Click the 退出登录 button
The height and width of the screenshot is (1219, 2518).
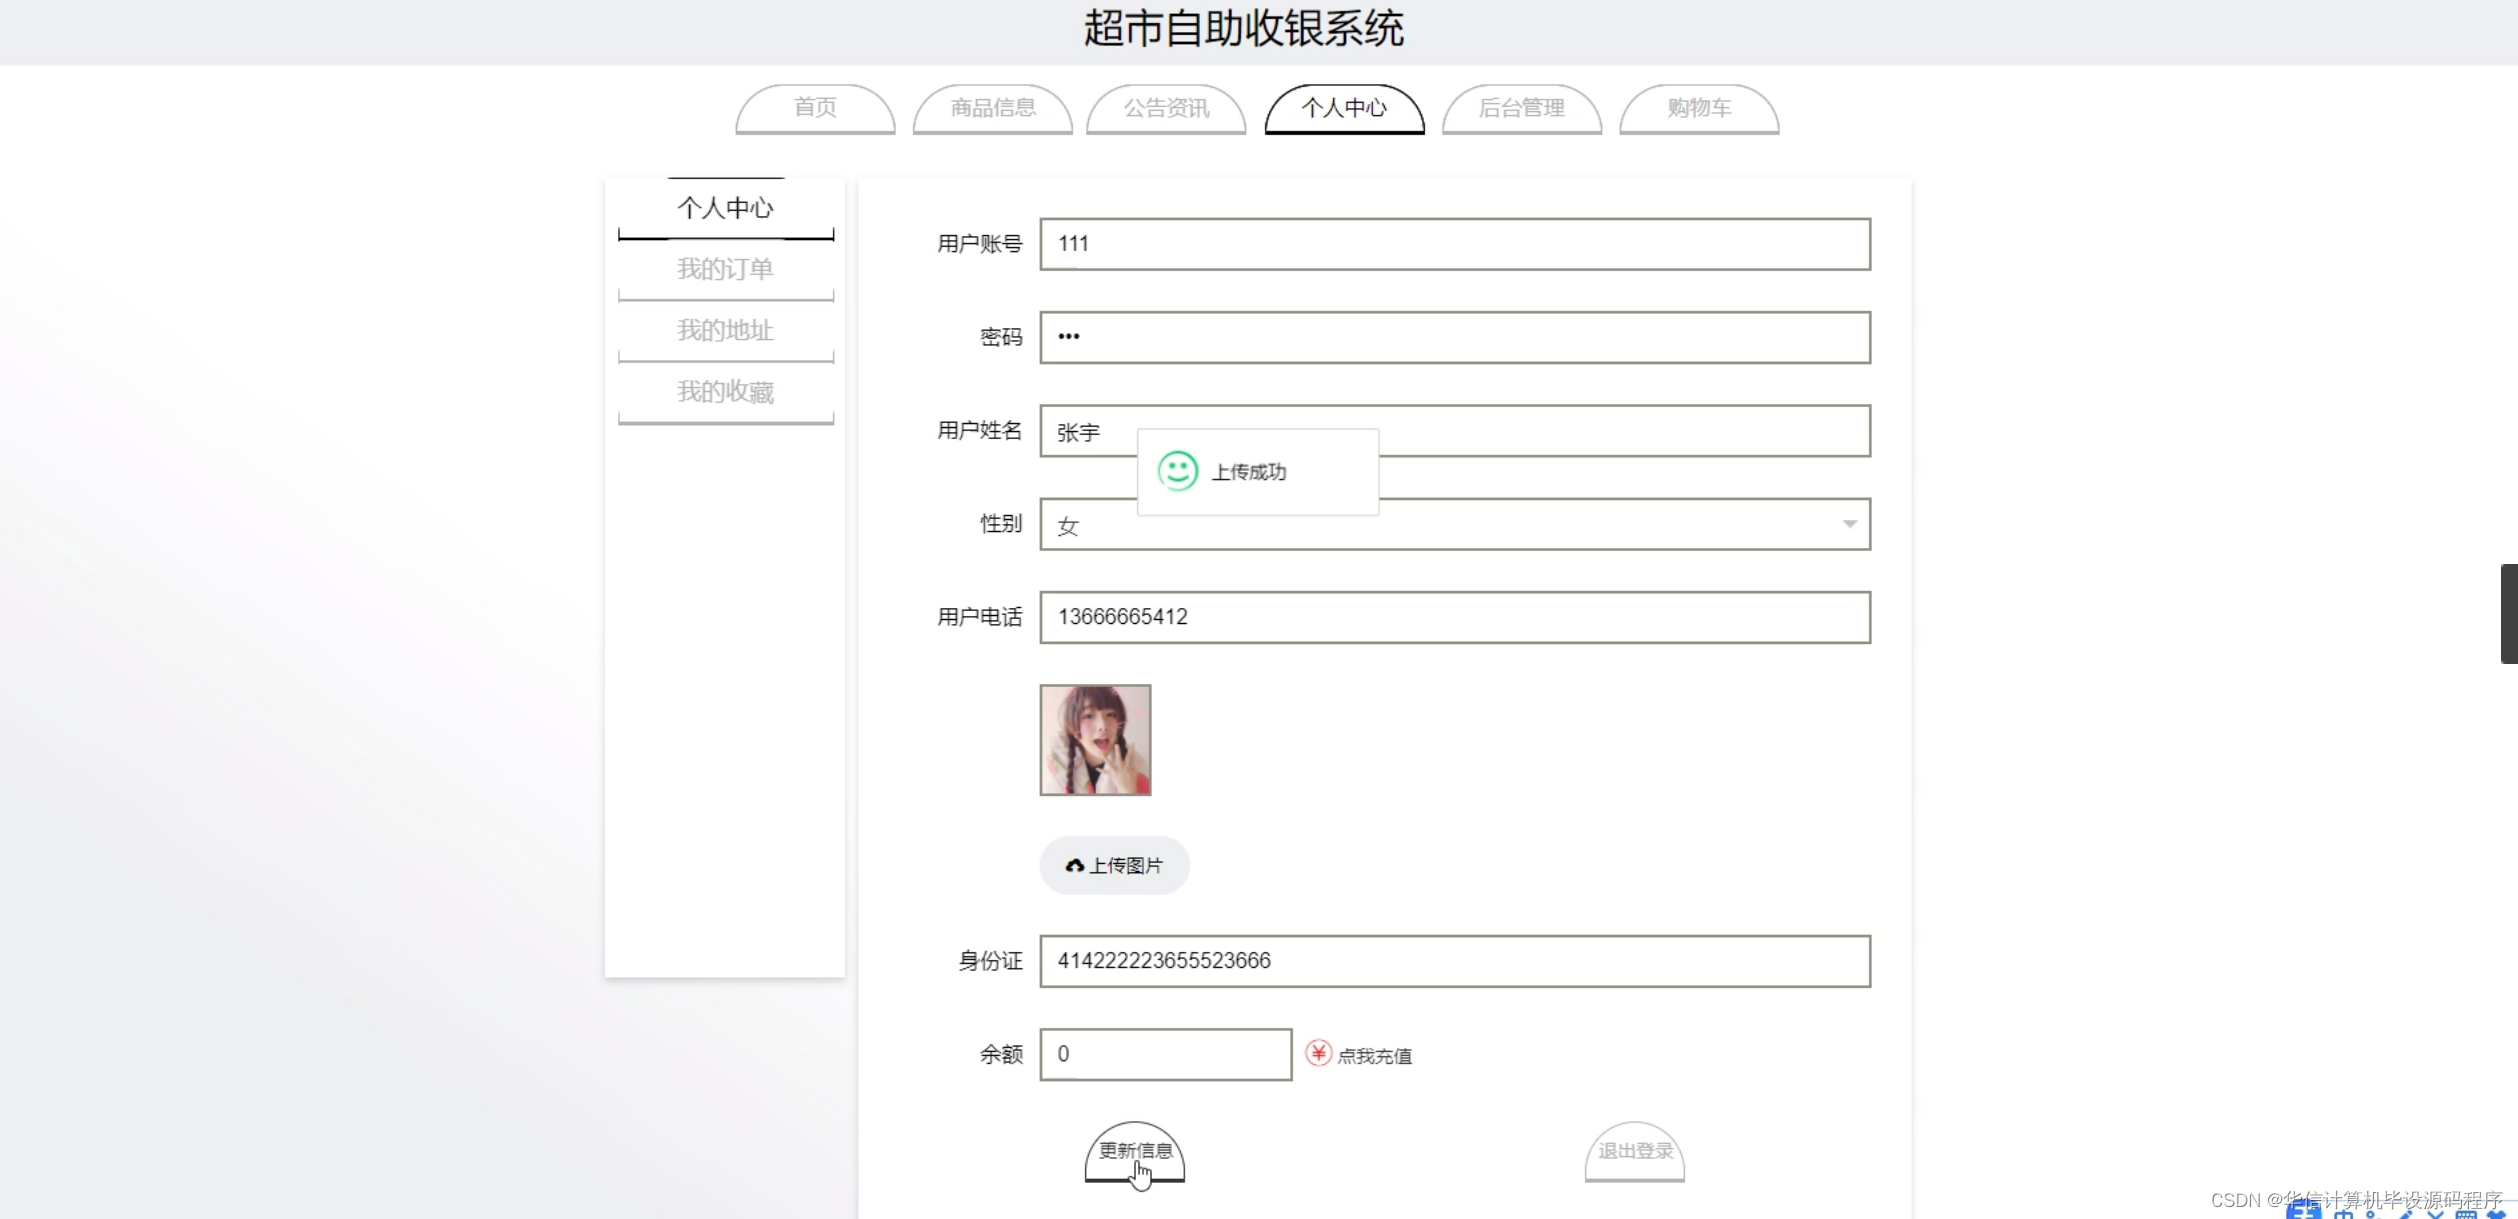[x=1634, y=1150]
